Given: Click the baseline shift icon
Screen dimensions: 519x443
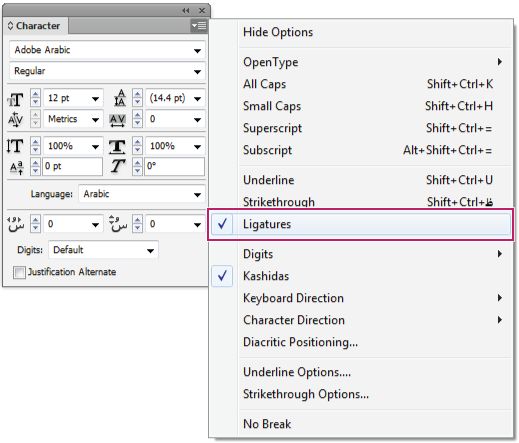Looking at the screenshot, I should (16, 167).
